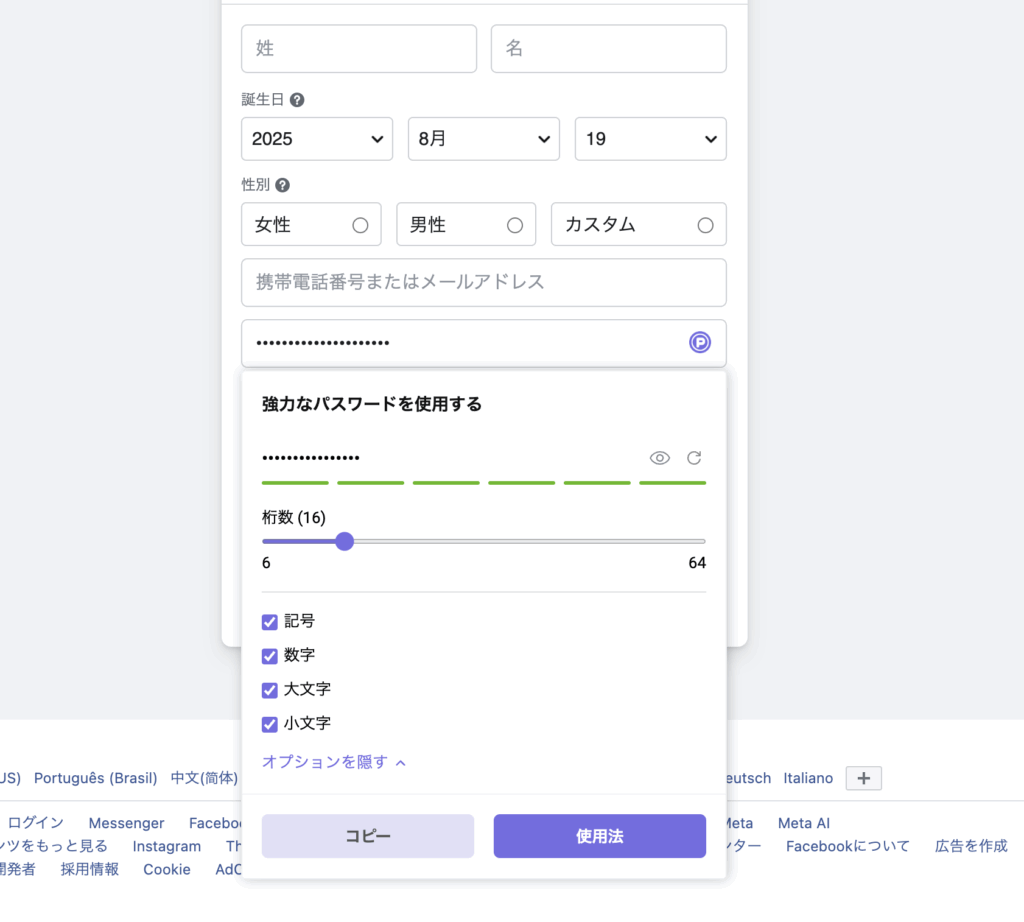Image resolution: width=1024 pixels, height=922 pixels.
Task: Open the month dropdown showing 8月
Action: click(x=483, y=139)
